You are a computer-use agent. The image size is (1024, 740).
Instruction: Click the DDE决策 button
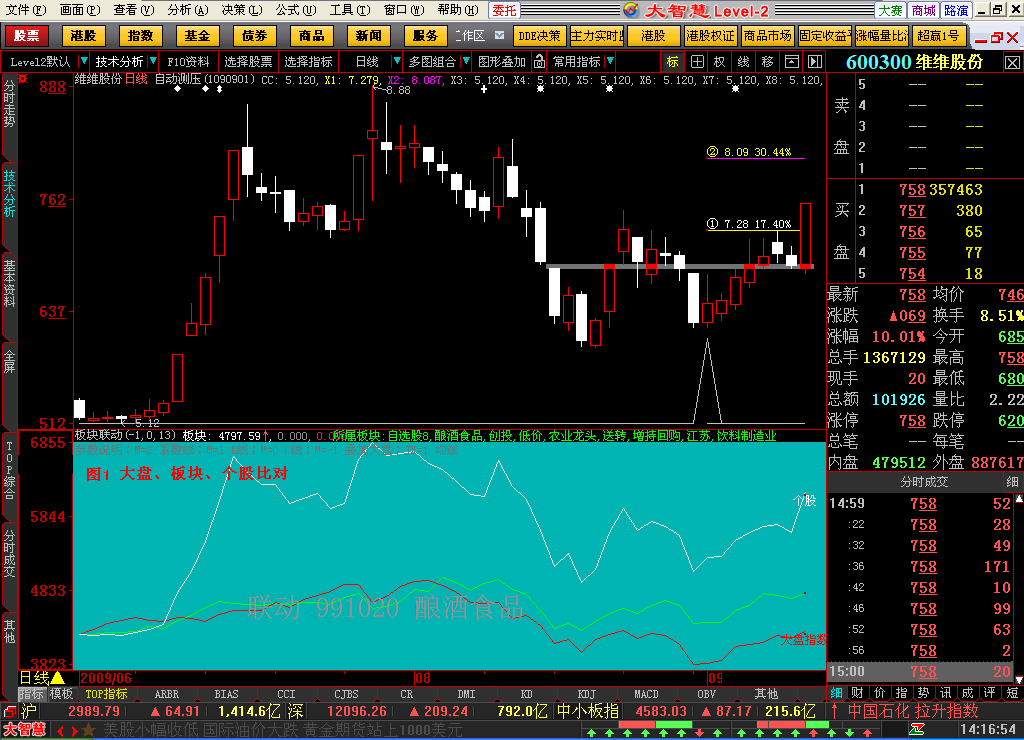pyautogui.click(x=539, y=36)
